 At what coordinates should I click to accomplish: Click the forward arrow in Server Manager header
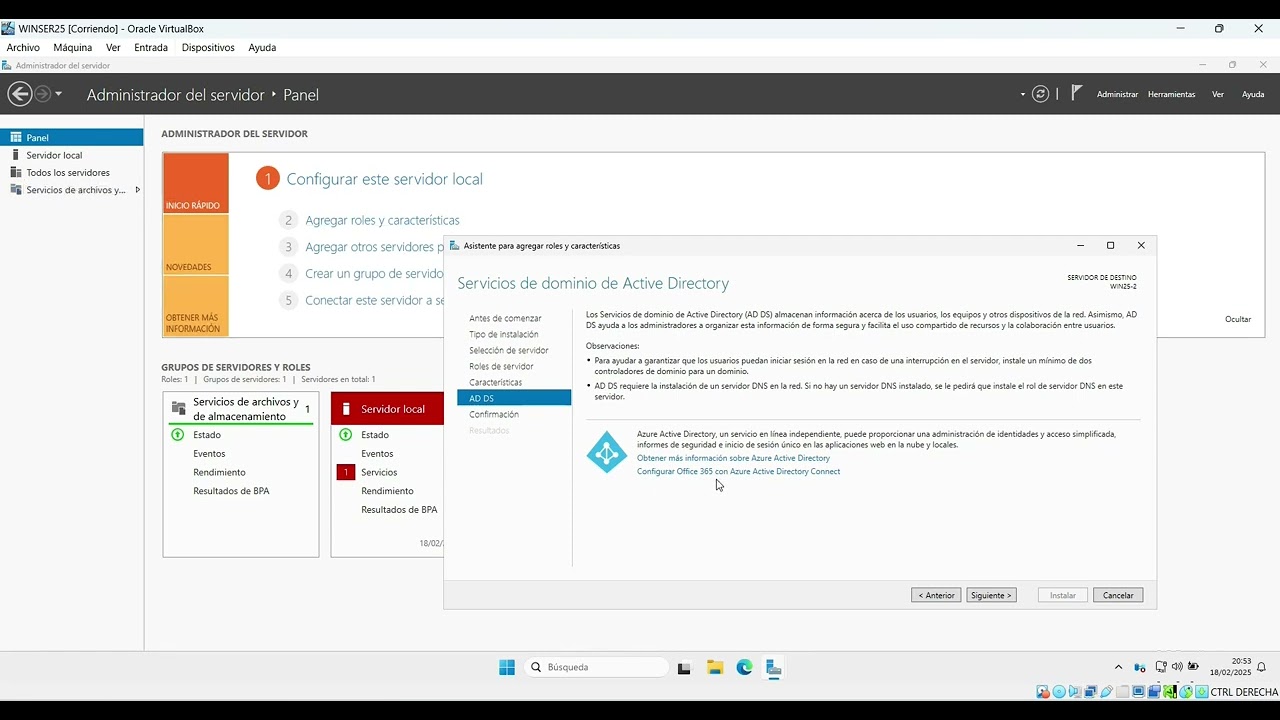point(42,94)
